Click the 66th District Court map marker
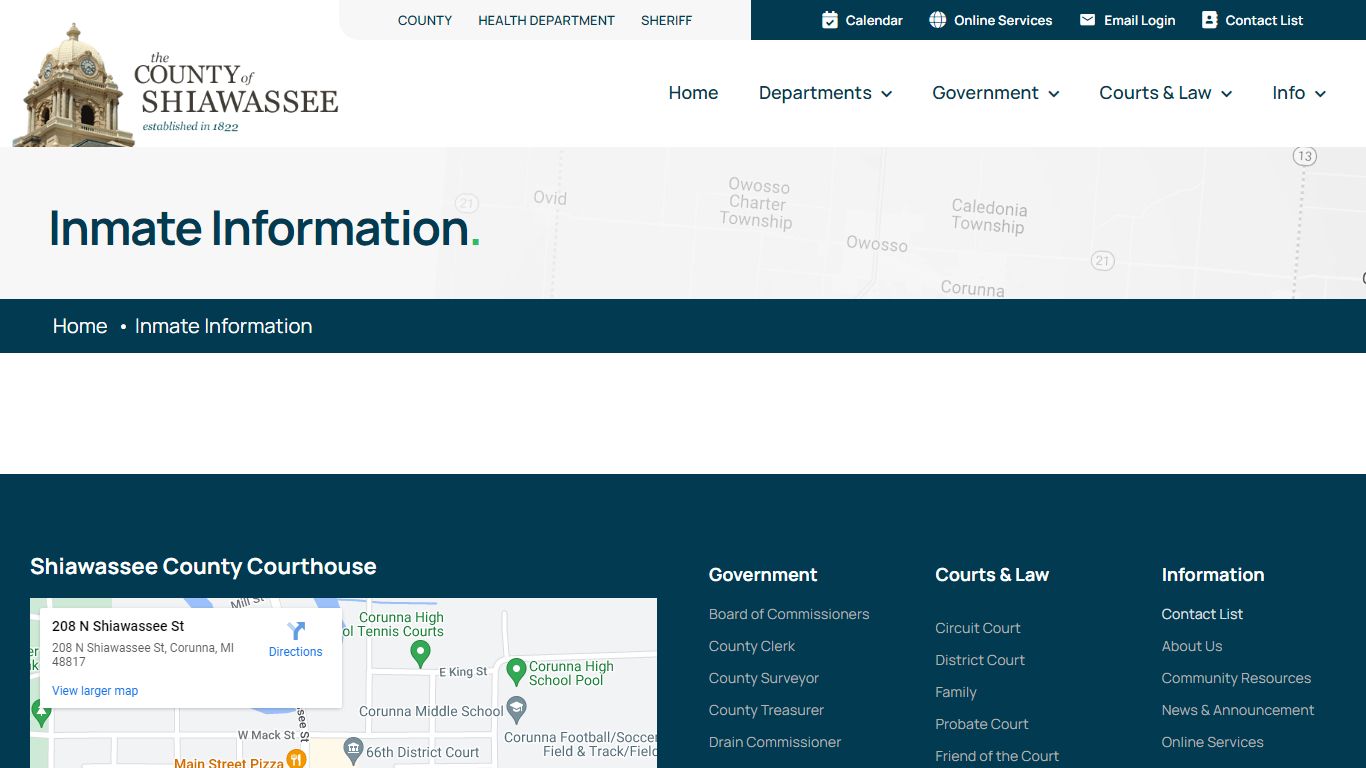Screen dimensions: 1366x768 (353, 750)
